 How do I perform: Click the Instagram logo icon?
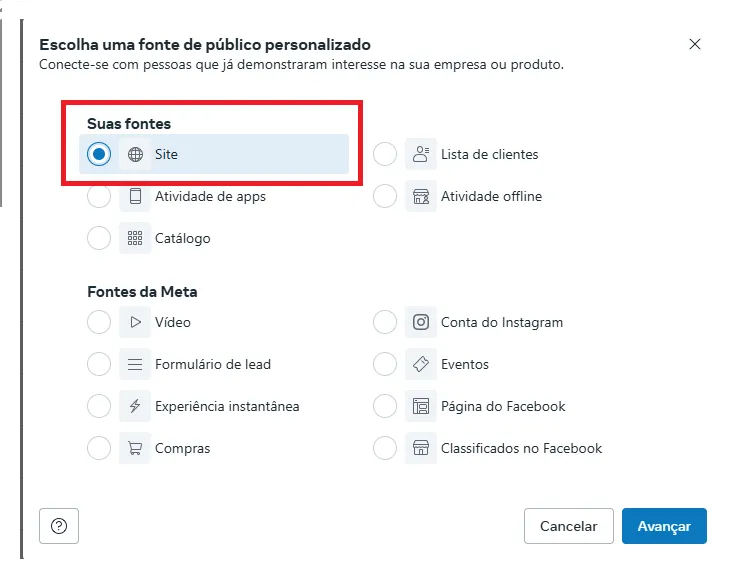tap(421, 322)
